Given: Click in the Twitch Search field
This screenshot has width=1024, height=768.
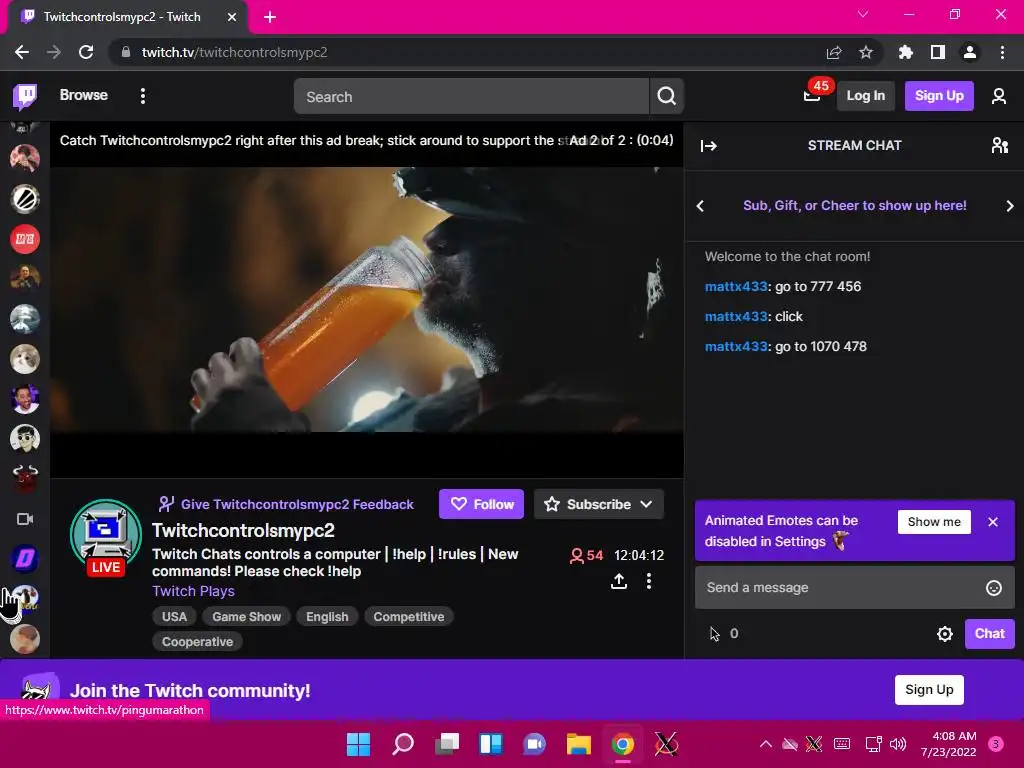Looking at the screenshot, I should click(x=471, y=97).
